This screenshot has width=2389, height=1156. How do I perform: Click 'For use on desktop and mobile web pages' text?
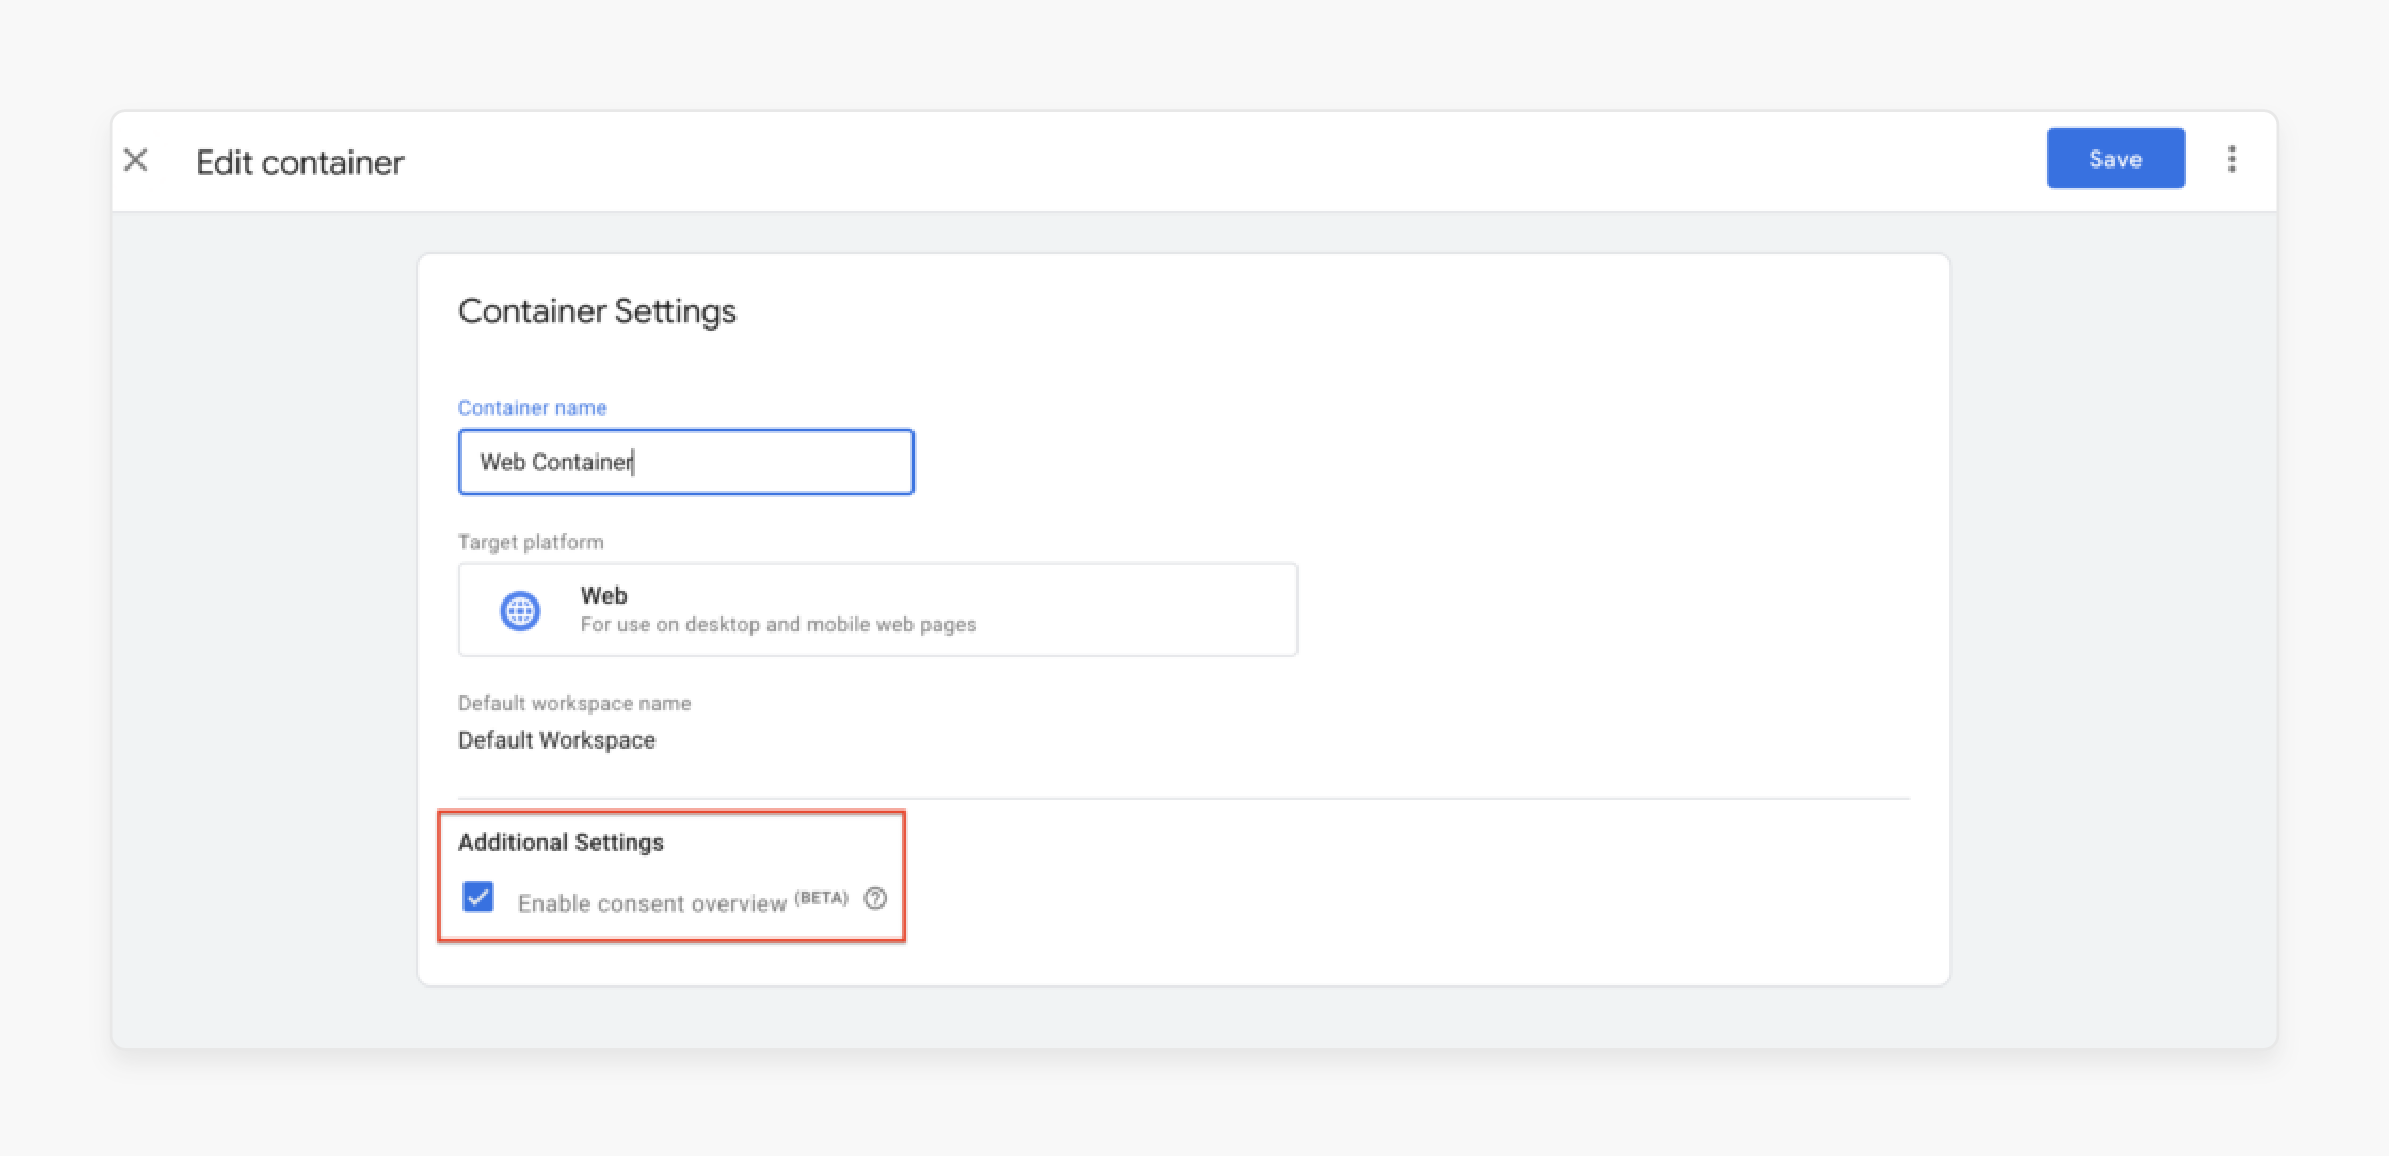point(778,625)
